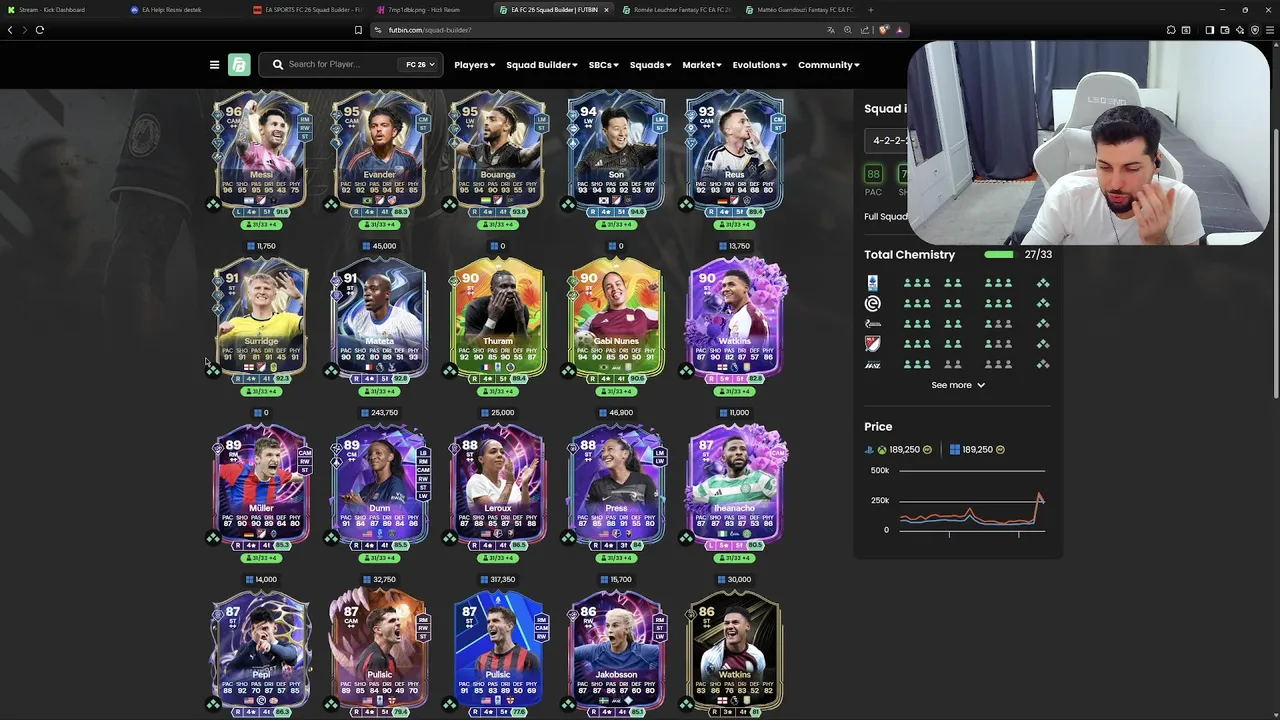Image resolution: width=1280 pixels, height=720 pixels.
Task: Open the Evolutions dropdown menu
Action: pos(760,65)
